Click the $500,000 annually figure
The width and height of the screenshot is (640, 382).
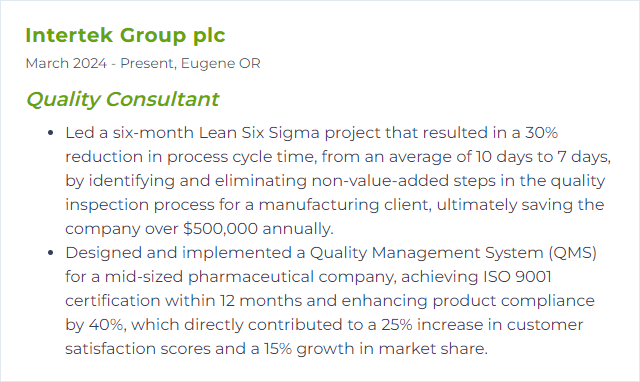tap(258, 229)
